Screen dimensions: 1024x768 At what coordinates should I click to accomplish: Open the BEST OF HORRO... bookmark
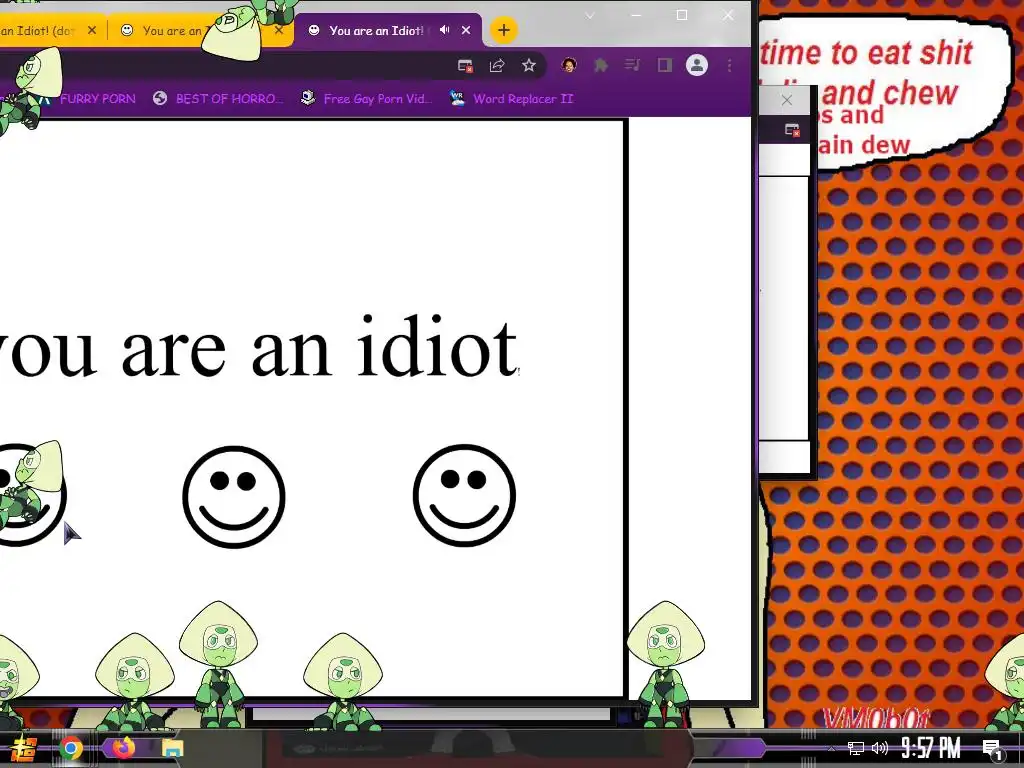(x=218, y=99)
